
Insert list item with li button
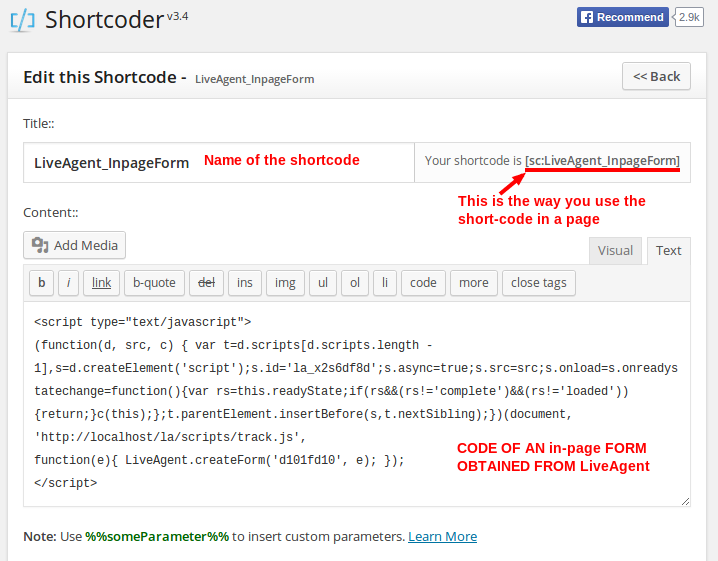385,283
